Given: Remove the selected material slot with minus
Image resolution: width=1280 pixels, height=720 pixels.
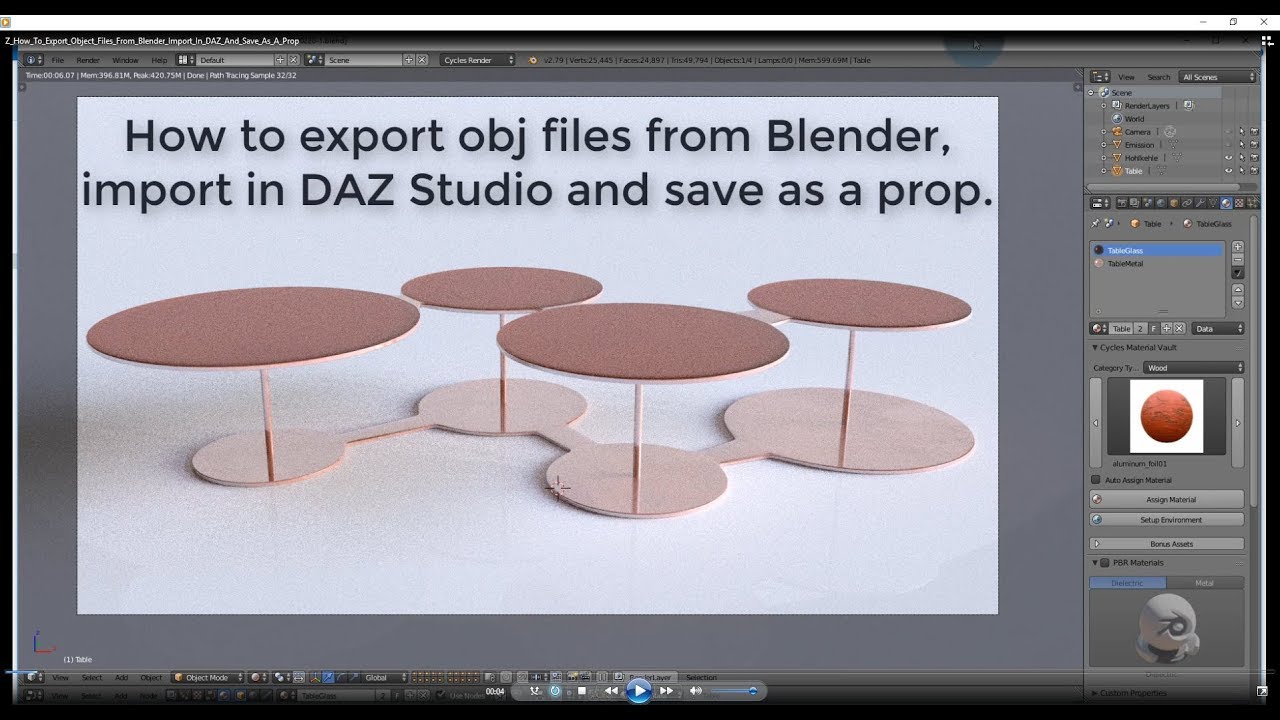Looking at the screenshot, I should (1238, 260).
